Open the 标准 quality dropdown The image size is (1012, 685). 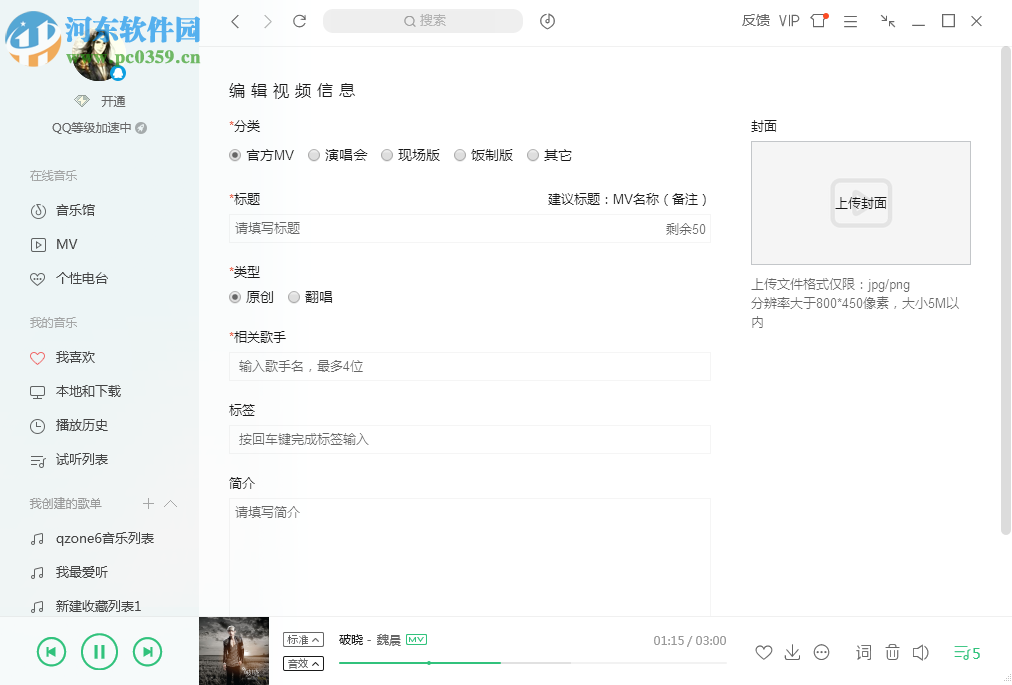(303, 638)
